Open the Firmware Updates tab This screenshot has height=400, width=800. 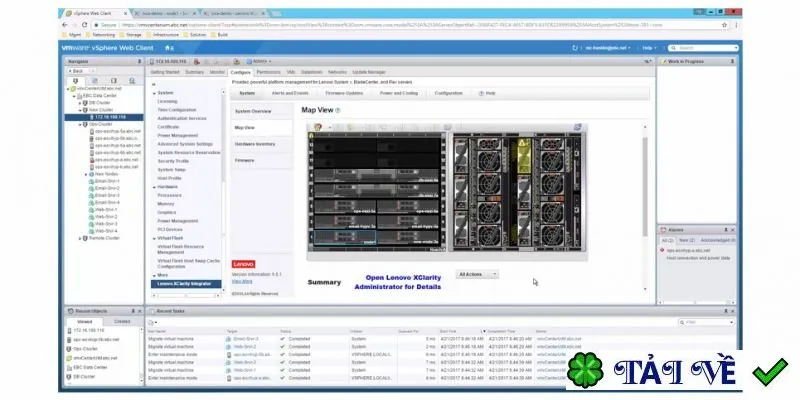(x=344, y=93)
